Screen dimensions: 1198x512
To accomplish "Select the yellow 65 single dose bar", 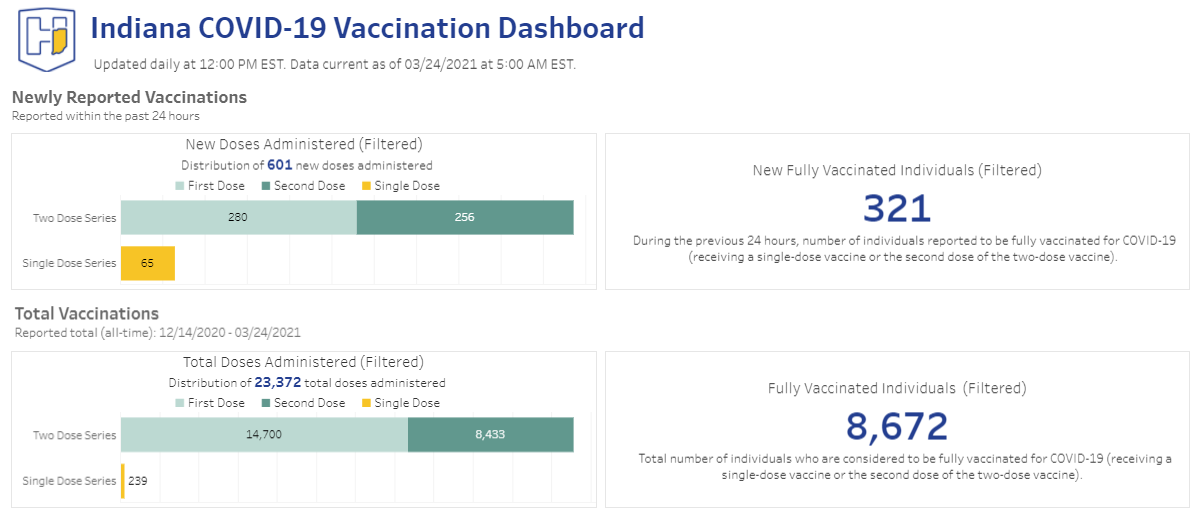I will click(148, 263).
